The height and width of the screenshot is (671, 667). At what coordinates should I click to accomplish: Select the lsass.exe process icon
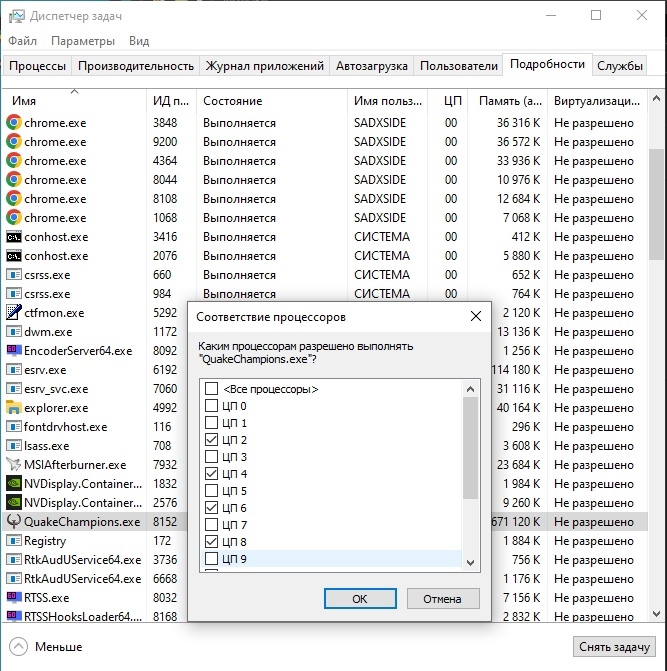click(14, 445)
